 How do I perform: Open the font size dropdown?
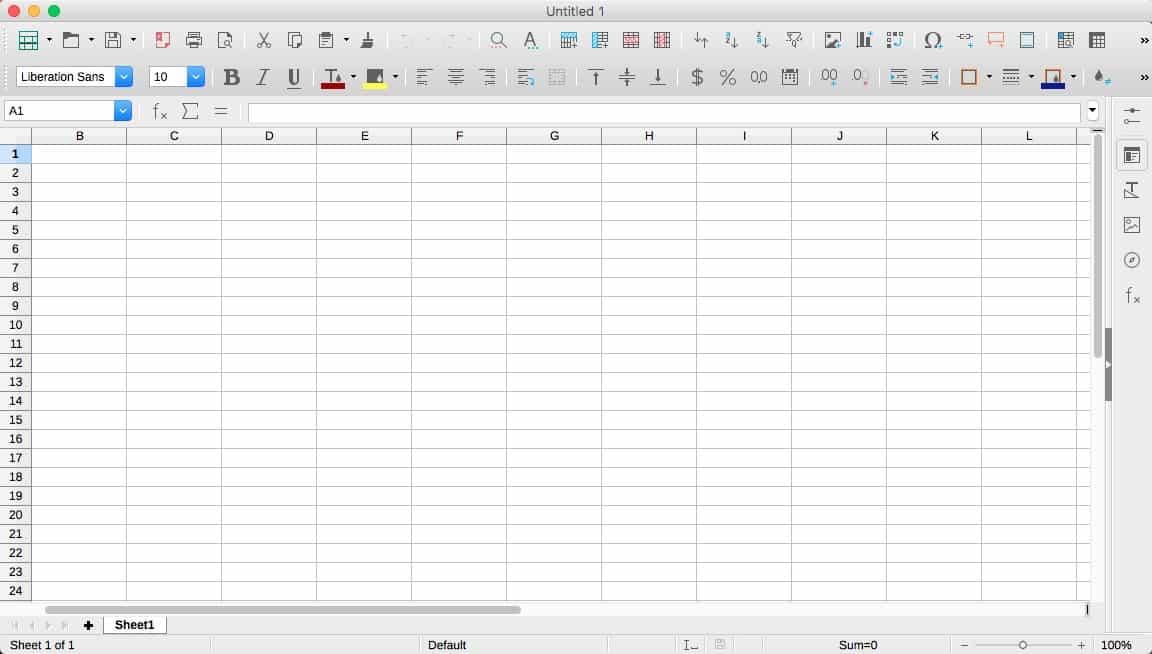196,76
